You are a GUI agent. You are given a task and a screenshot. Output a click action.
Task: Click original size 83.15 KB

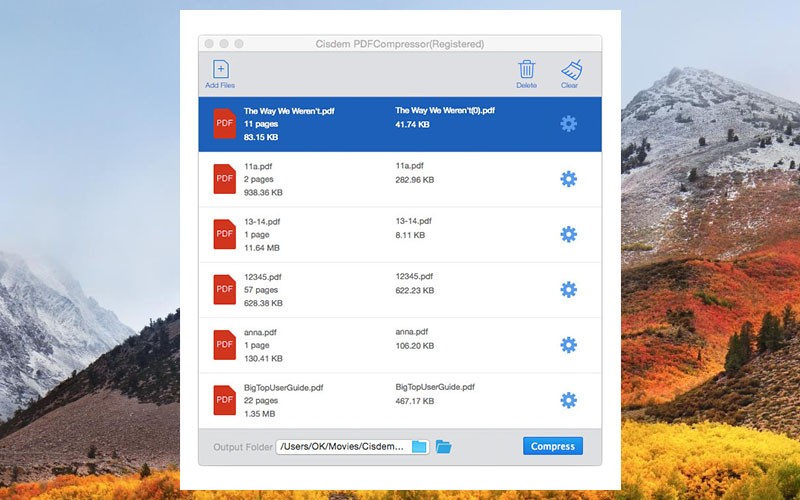(261, 137)
